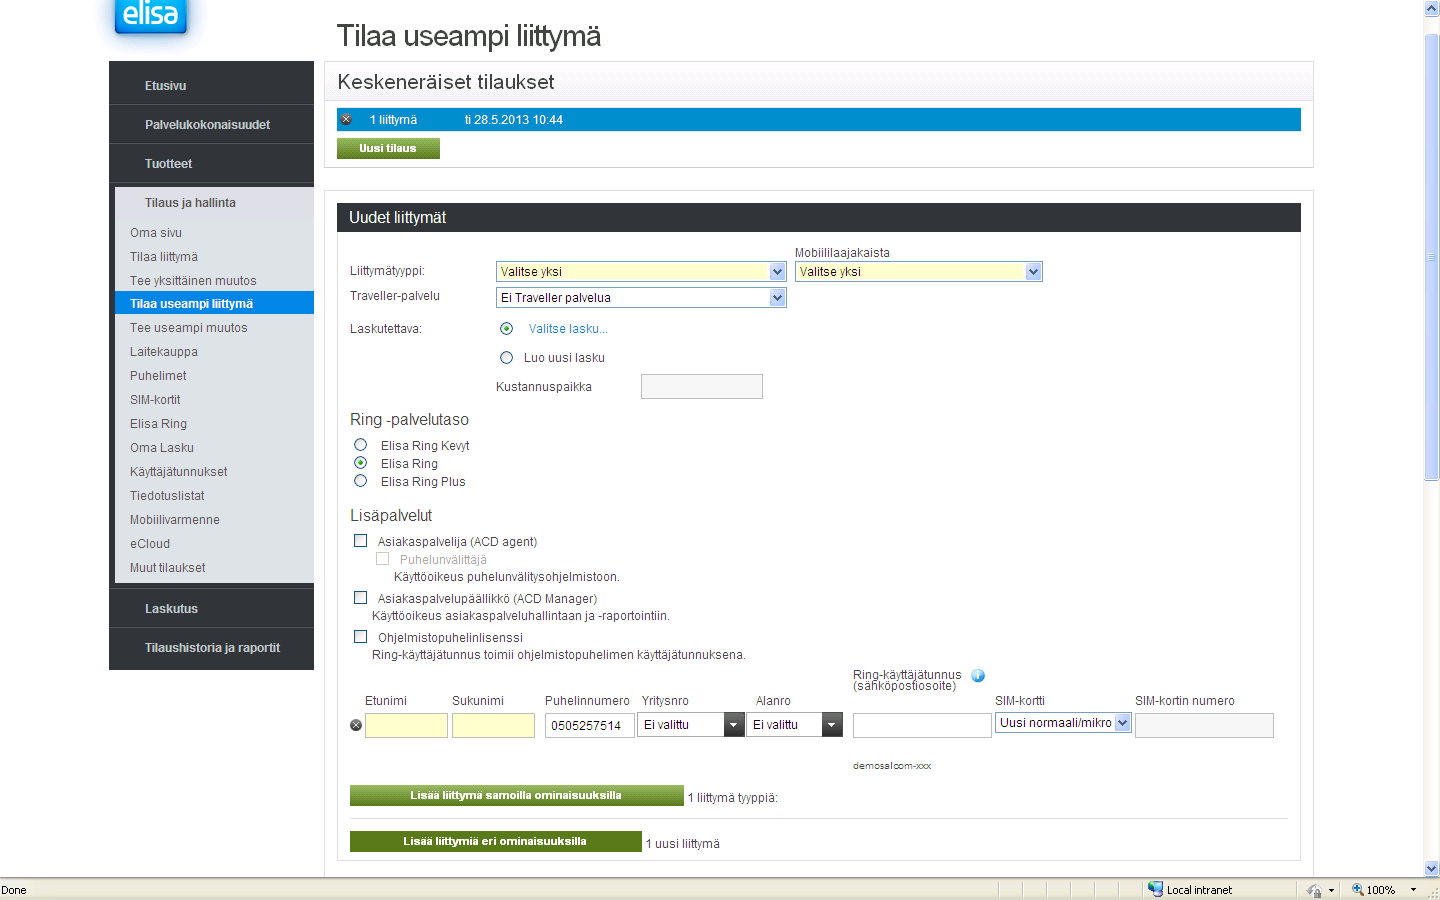1440x900 pixels.
Task: Open Laskutus menu item
Action: pos(171,609)
